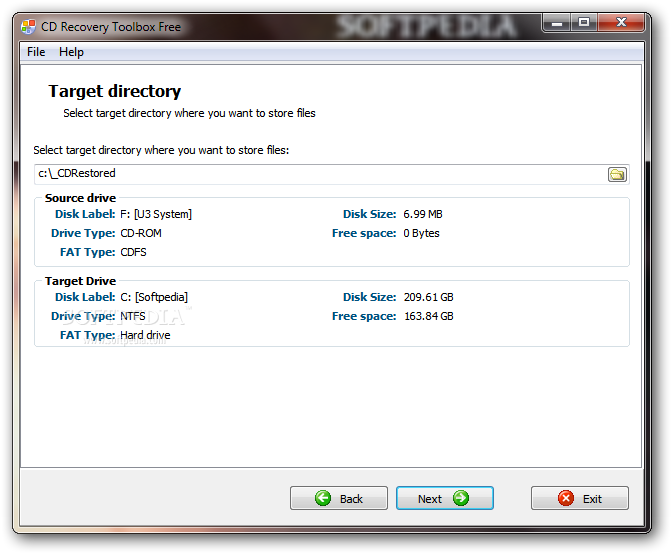
Task: Maximize the CD Recovery Toolbox window
Action: coord(584,23)
